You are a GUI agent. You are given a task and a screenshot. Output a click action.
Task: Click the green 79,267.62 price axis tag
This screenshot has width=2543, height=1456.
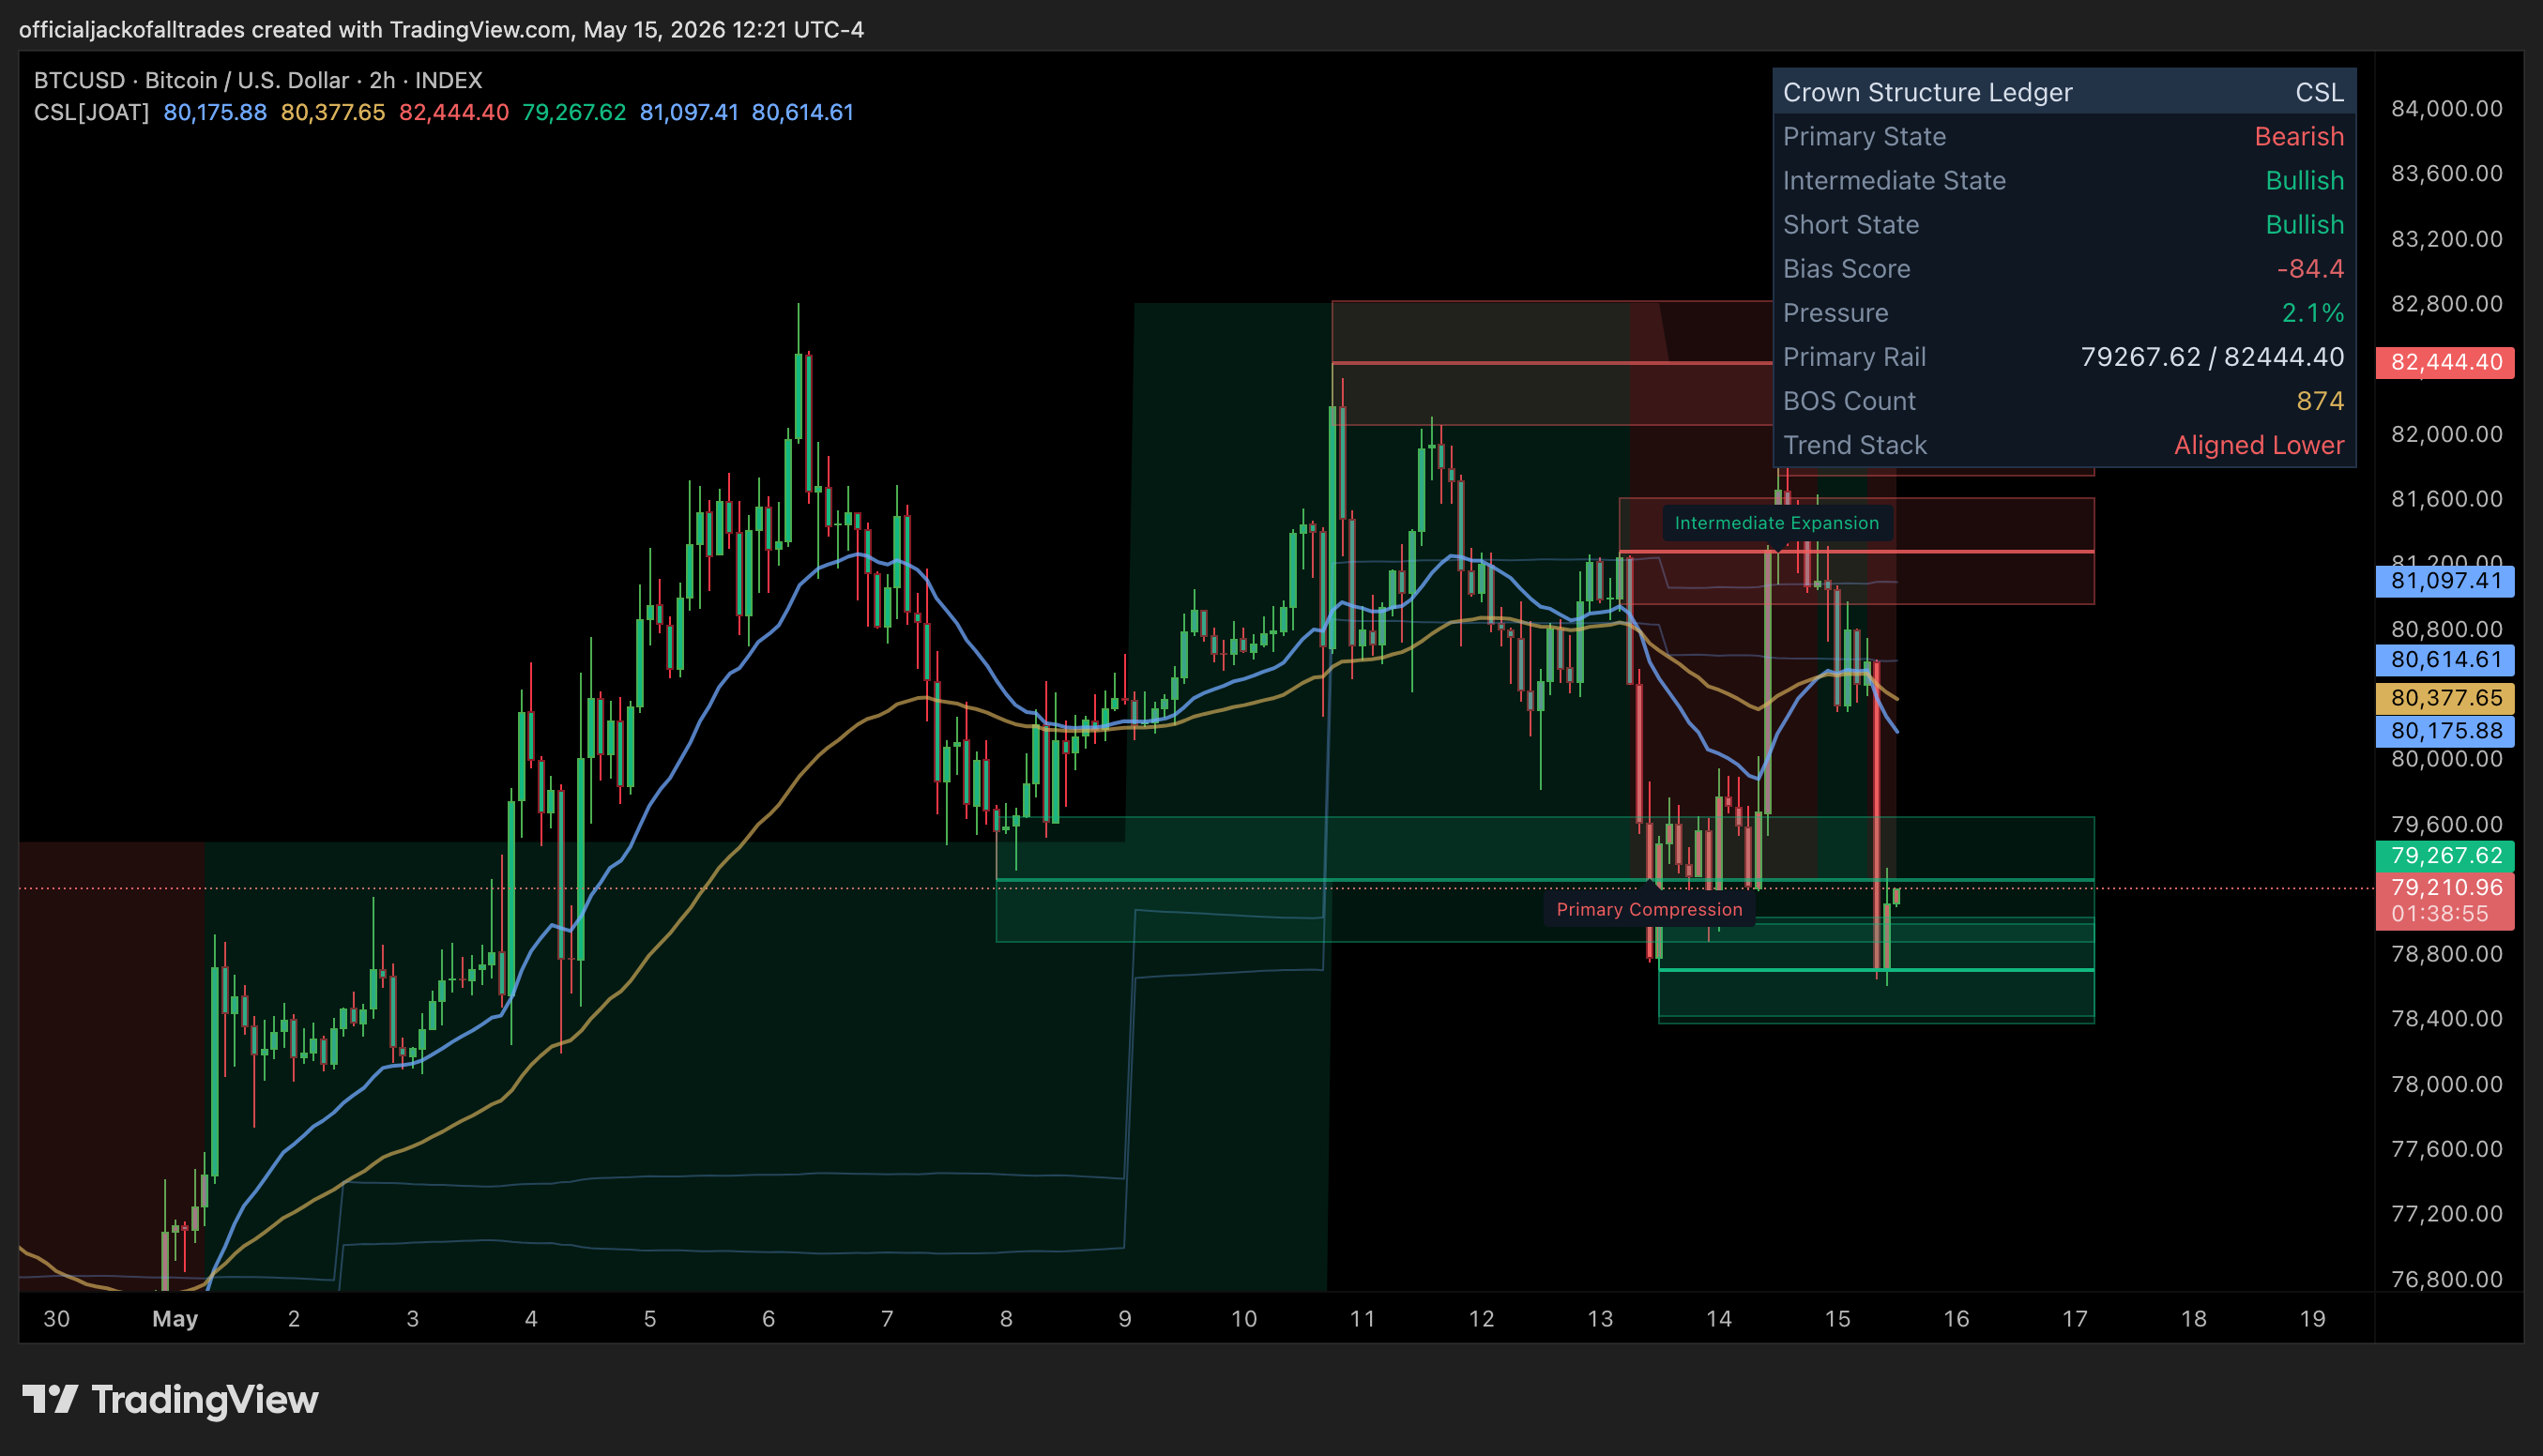point(2445,856)
